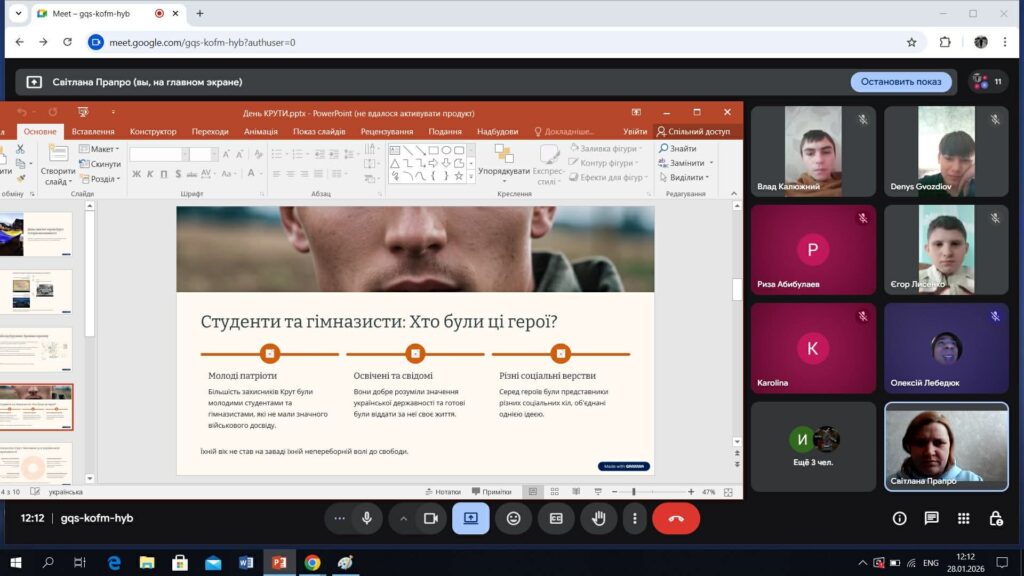The image size is (1024, 576).
Task: Click Спільний доступ share button
Action: [x=693, y=131]
